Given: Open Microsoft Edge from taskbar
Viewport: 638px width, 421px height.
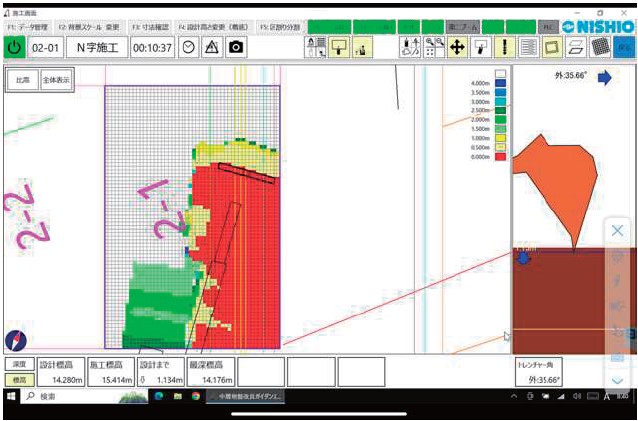Looking at the screenshot, I should point(159,396).
